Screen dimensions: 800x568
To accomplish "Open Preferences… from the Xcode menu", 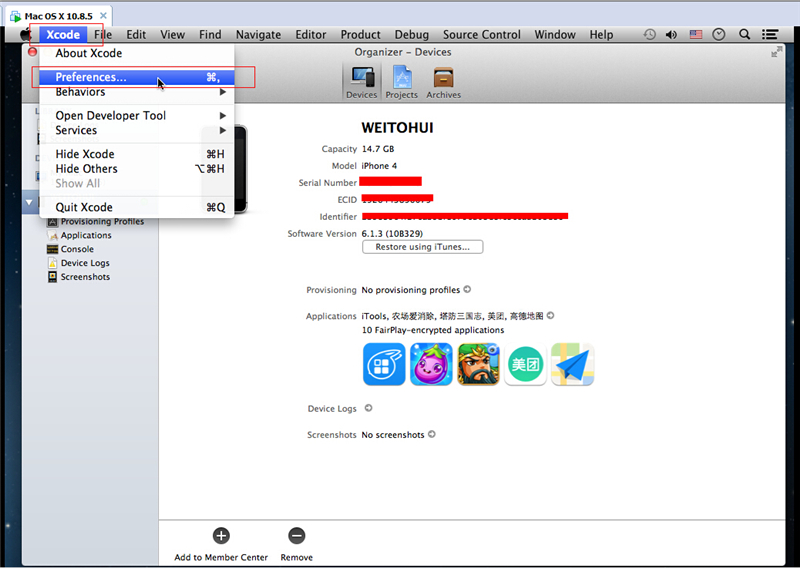I will pyautogui.click(x=137, y=77).
